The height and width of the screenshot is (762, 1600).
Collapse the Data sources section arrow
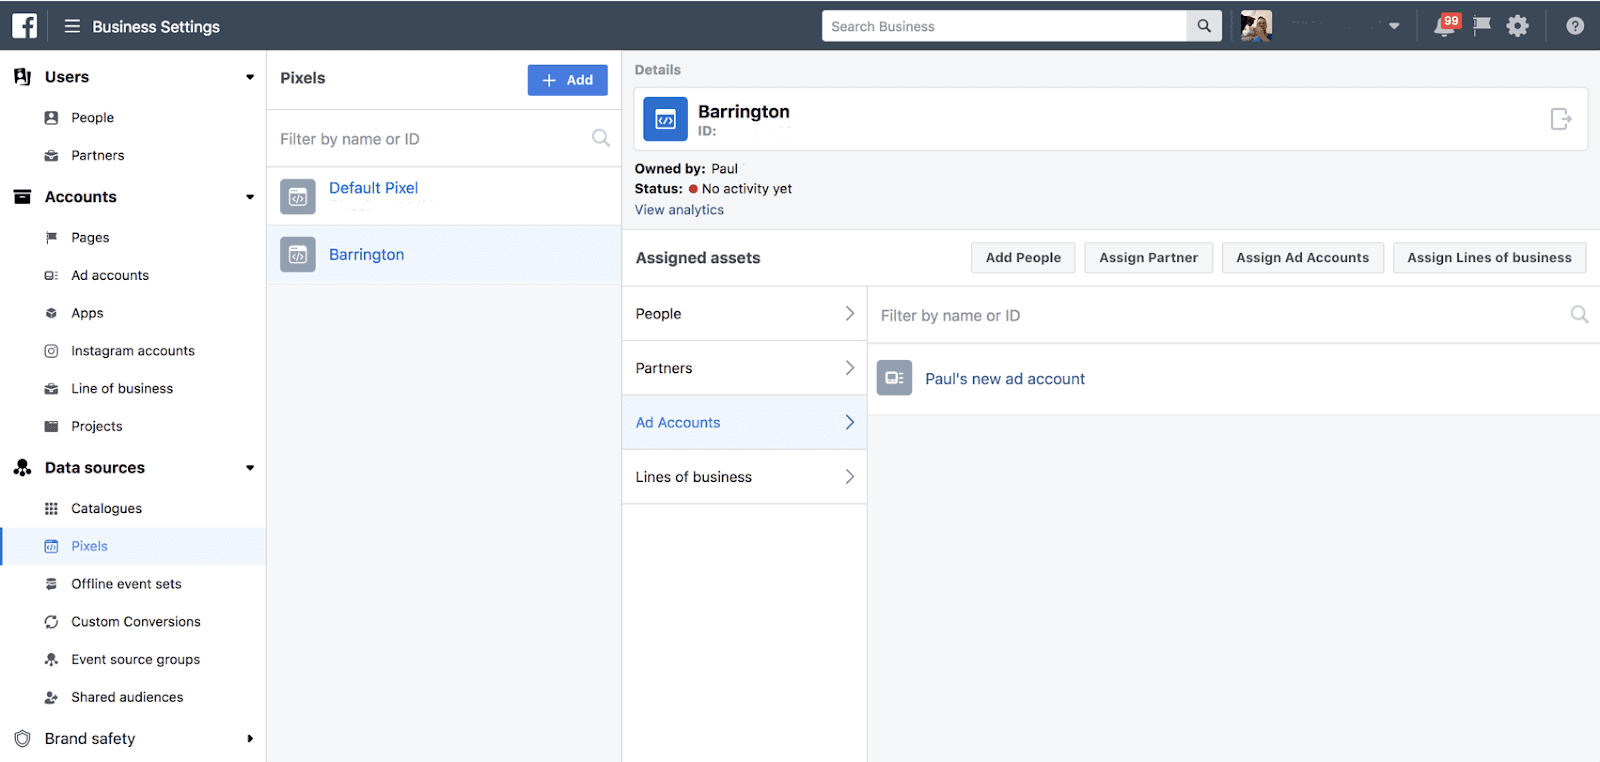250,468
